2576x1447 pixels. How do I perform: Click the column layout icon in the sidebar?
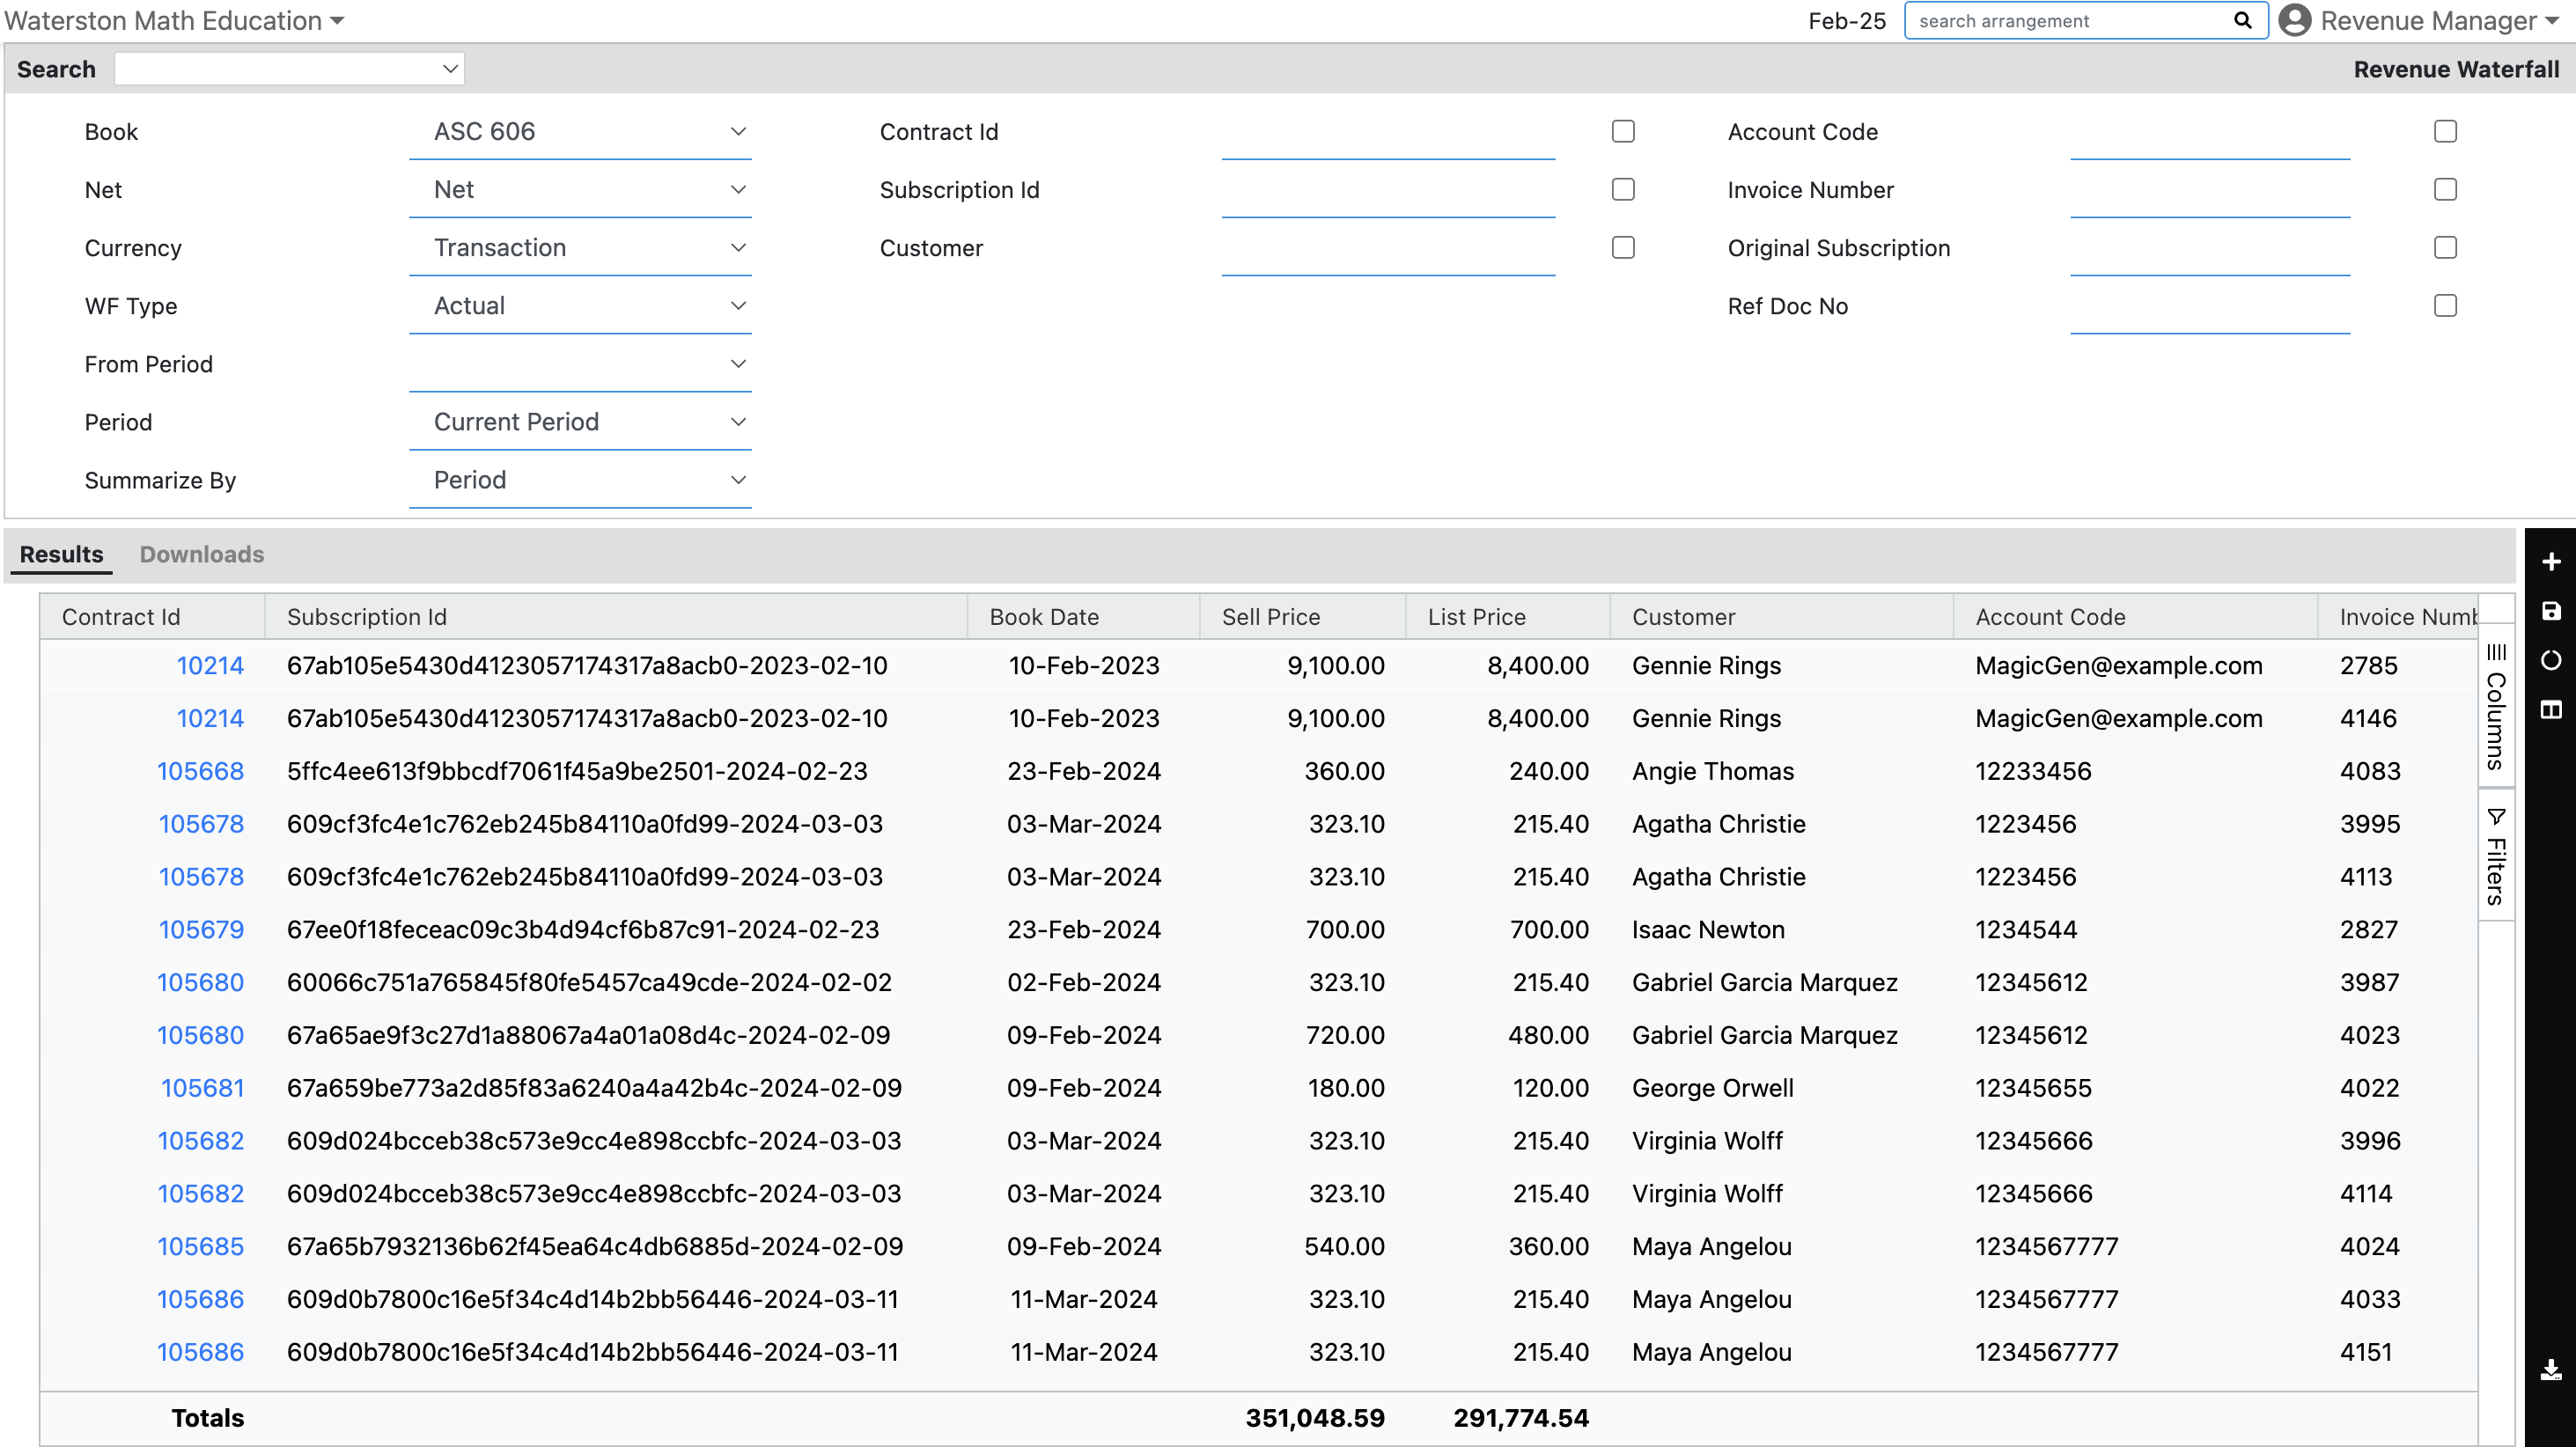pyautogui.click(x=2551, y=710)
